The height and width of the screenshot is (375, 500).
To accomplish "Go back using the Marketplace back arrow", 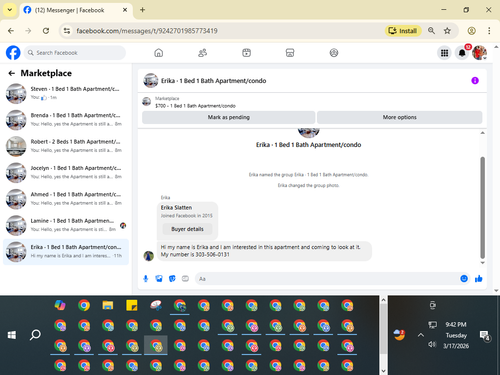I will tap(12, 73).
